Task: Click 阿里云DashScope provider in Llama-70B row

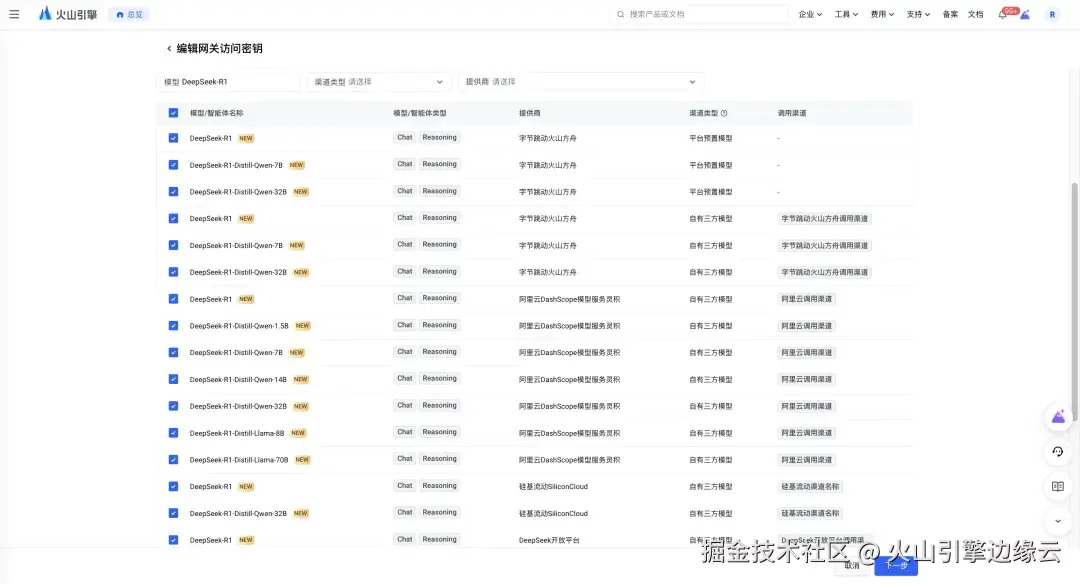Action: 570,459
